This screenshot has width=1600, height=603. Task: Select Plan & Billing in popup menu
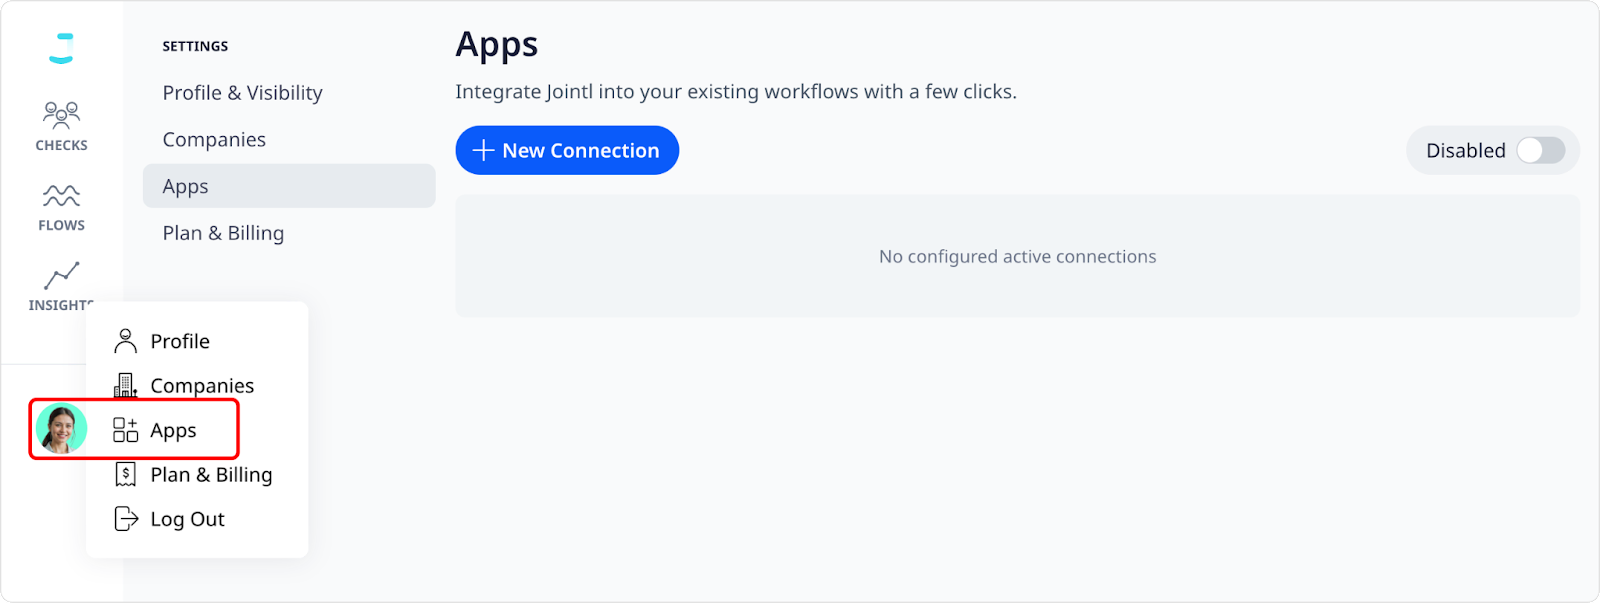point(211,474)
